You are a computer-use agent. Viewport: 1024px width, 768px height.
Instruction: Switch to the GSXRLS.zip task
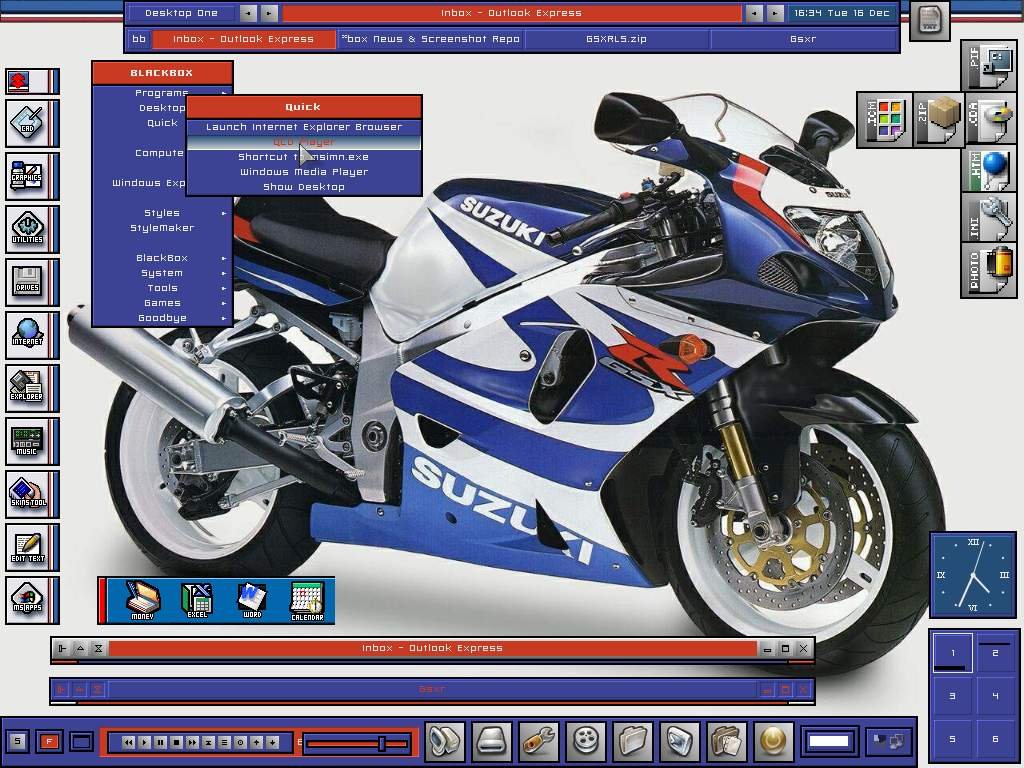(616, 39)
